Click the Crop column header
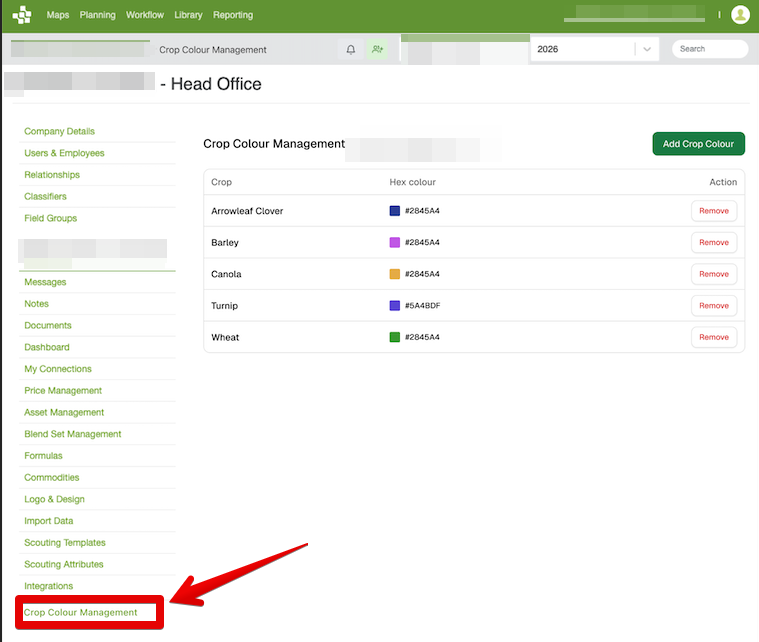 click(x=221, y=182)
